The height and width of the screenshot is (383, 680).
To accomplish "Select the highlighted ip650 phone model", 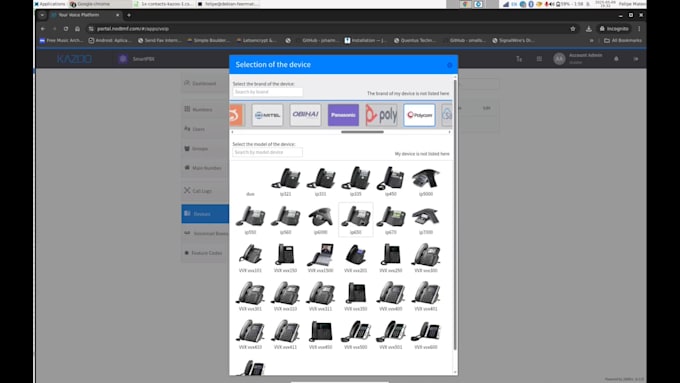I will click(356, 219).
